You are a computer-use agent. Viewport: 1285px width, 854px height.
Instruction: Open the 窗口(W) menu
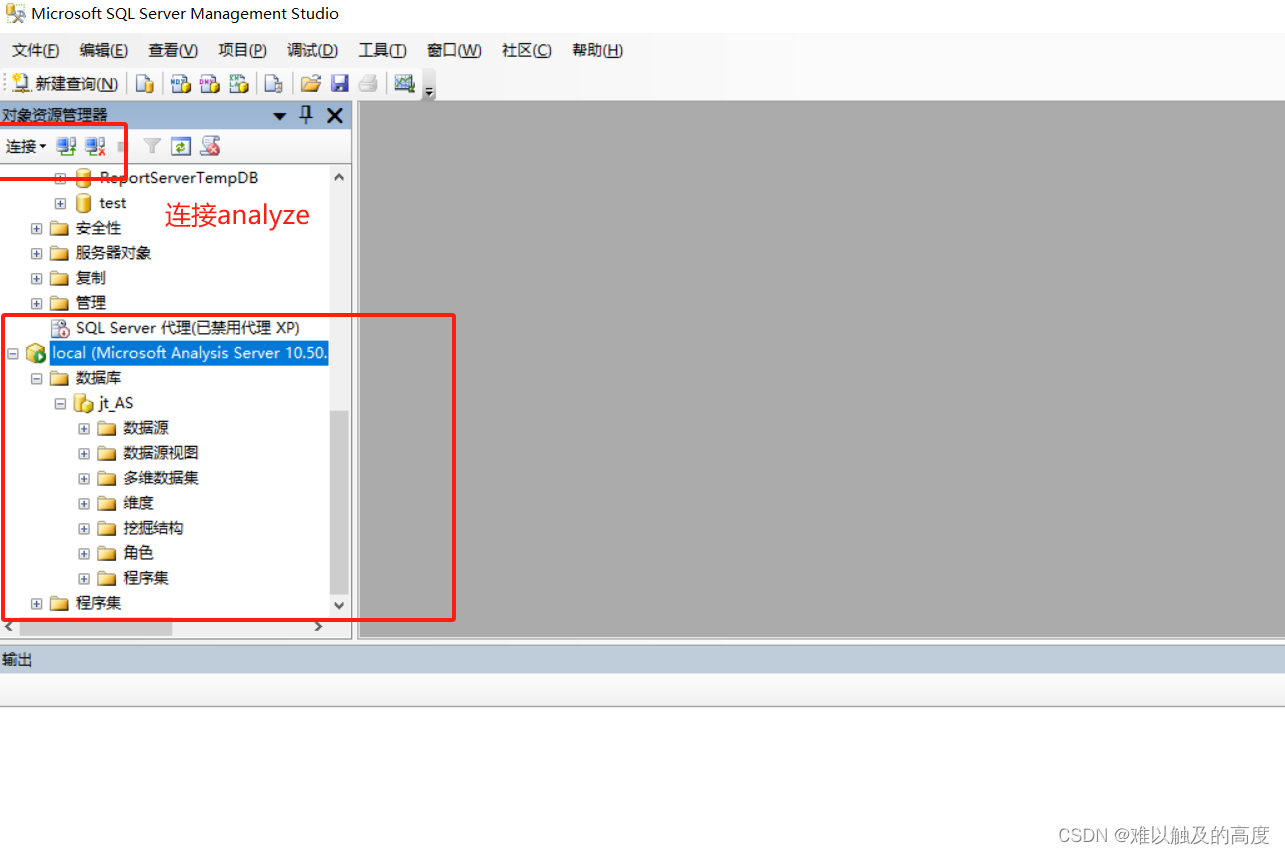[x=454, y=50]
